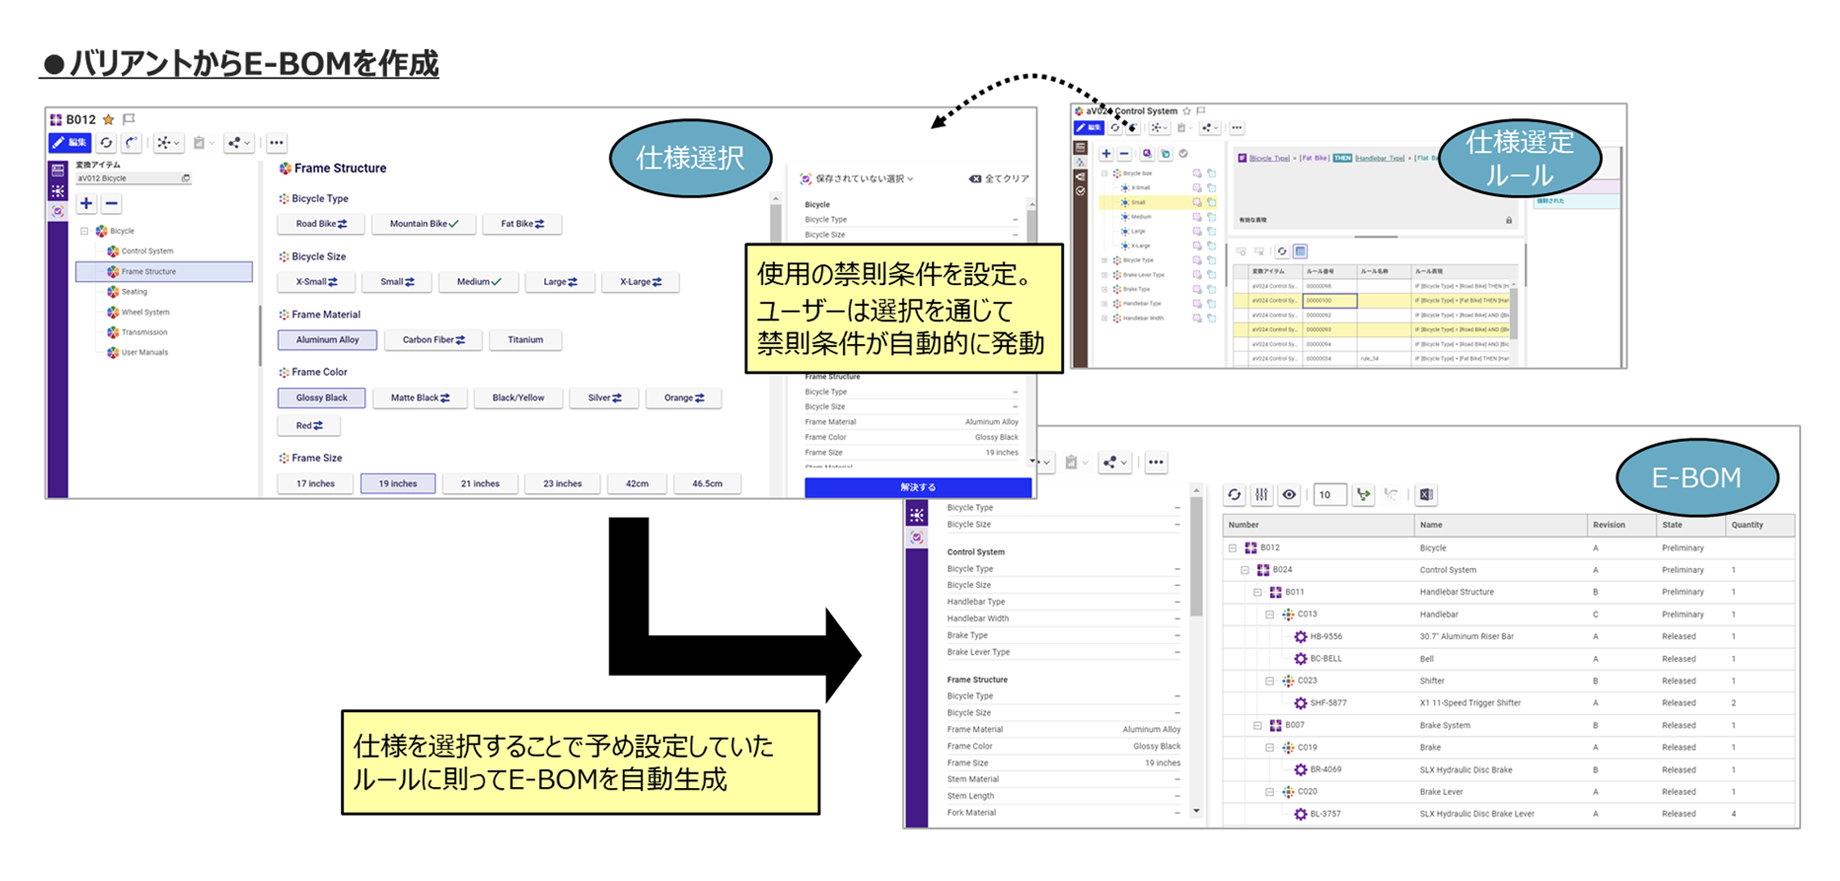Select the Carbon Fiber frame material option
This screenshot has width=1840, height=881.
(x=433, y=340)
